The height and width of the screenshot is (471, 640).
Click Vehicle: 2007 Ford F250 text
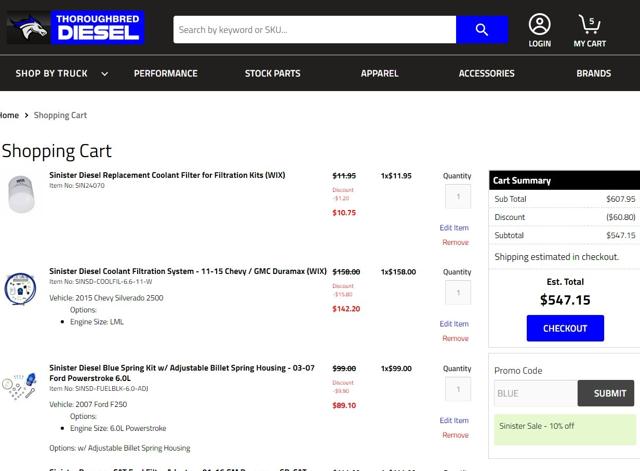[88, 404]
